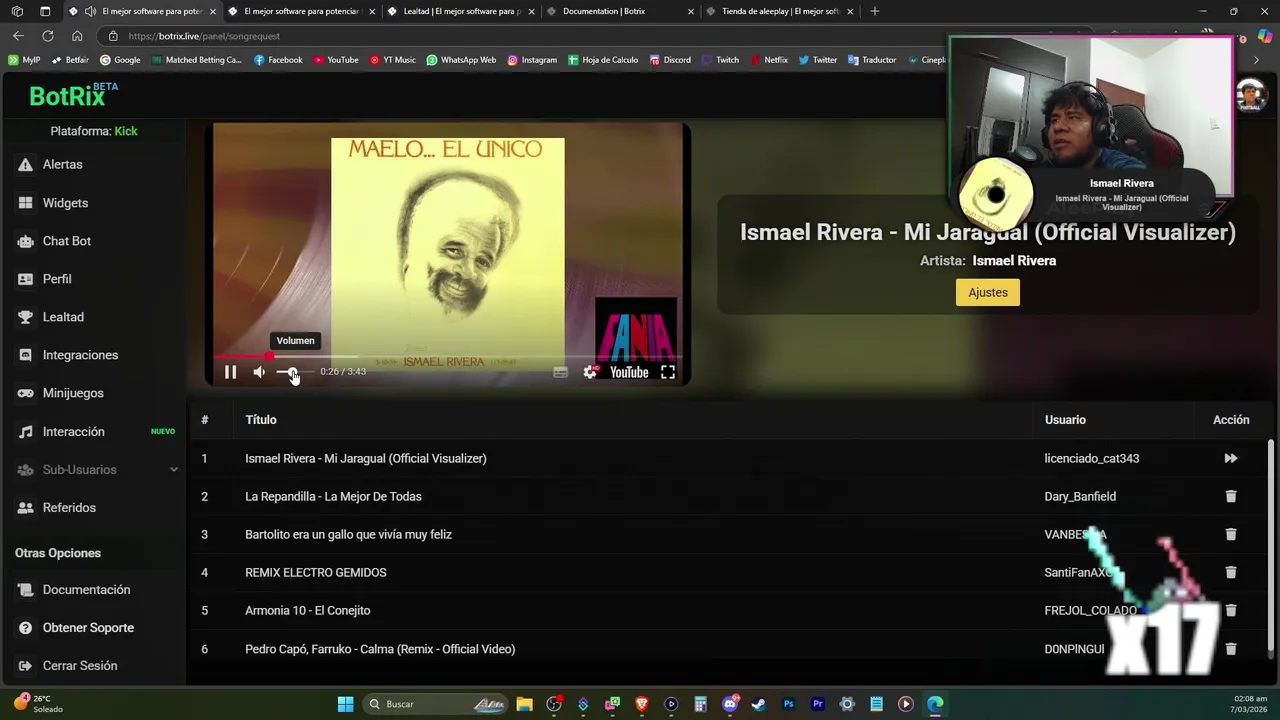Open Calculator from the taskbar
This screenshot has width=1280, height=720.
701,704
